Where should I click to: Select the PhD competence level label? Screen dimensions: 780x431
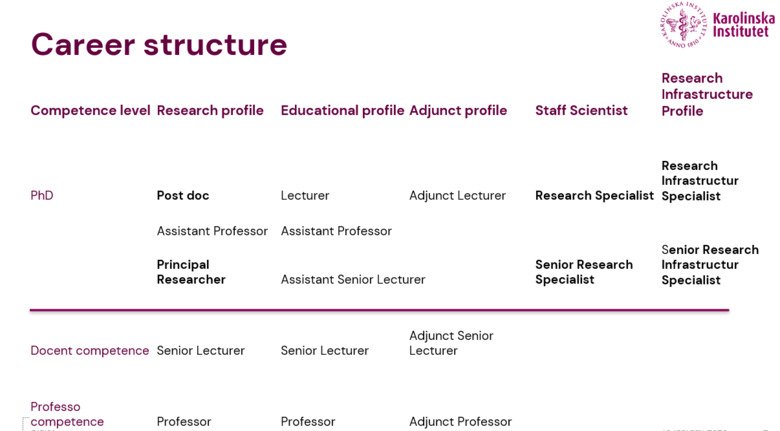[42, 195]
